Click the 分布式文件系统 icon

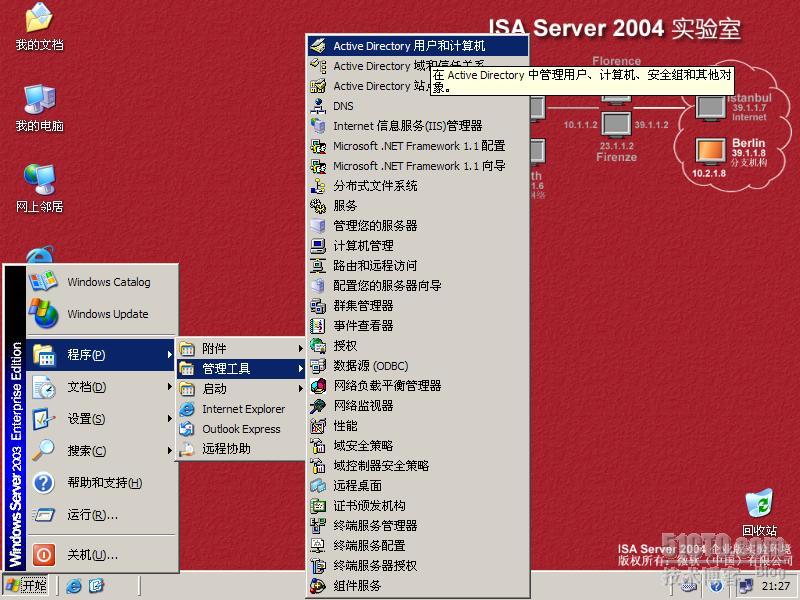(x=318, y=186)
